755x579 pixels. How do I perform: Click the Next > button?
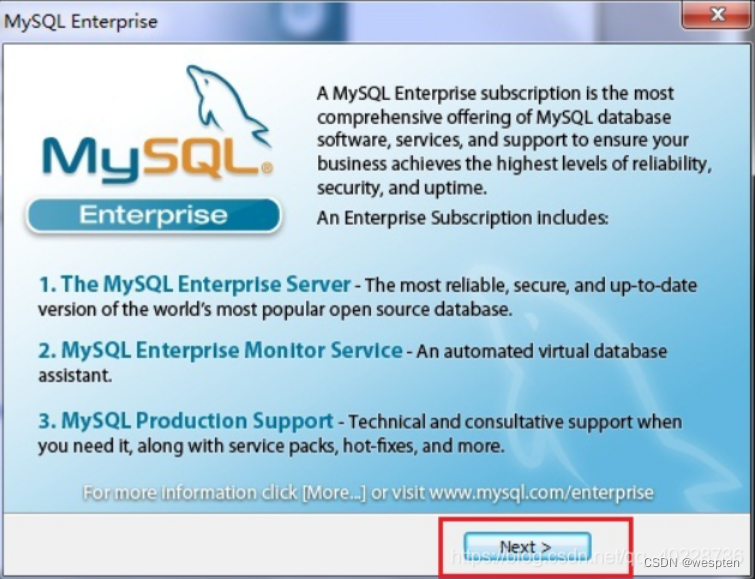[x=527, y=547]
